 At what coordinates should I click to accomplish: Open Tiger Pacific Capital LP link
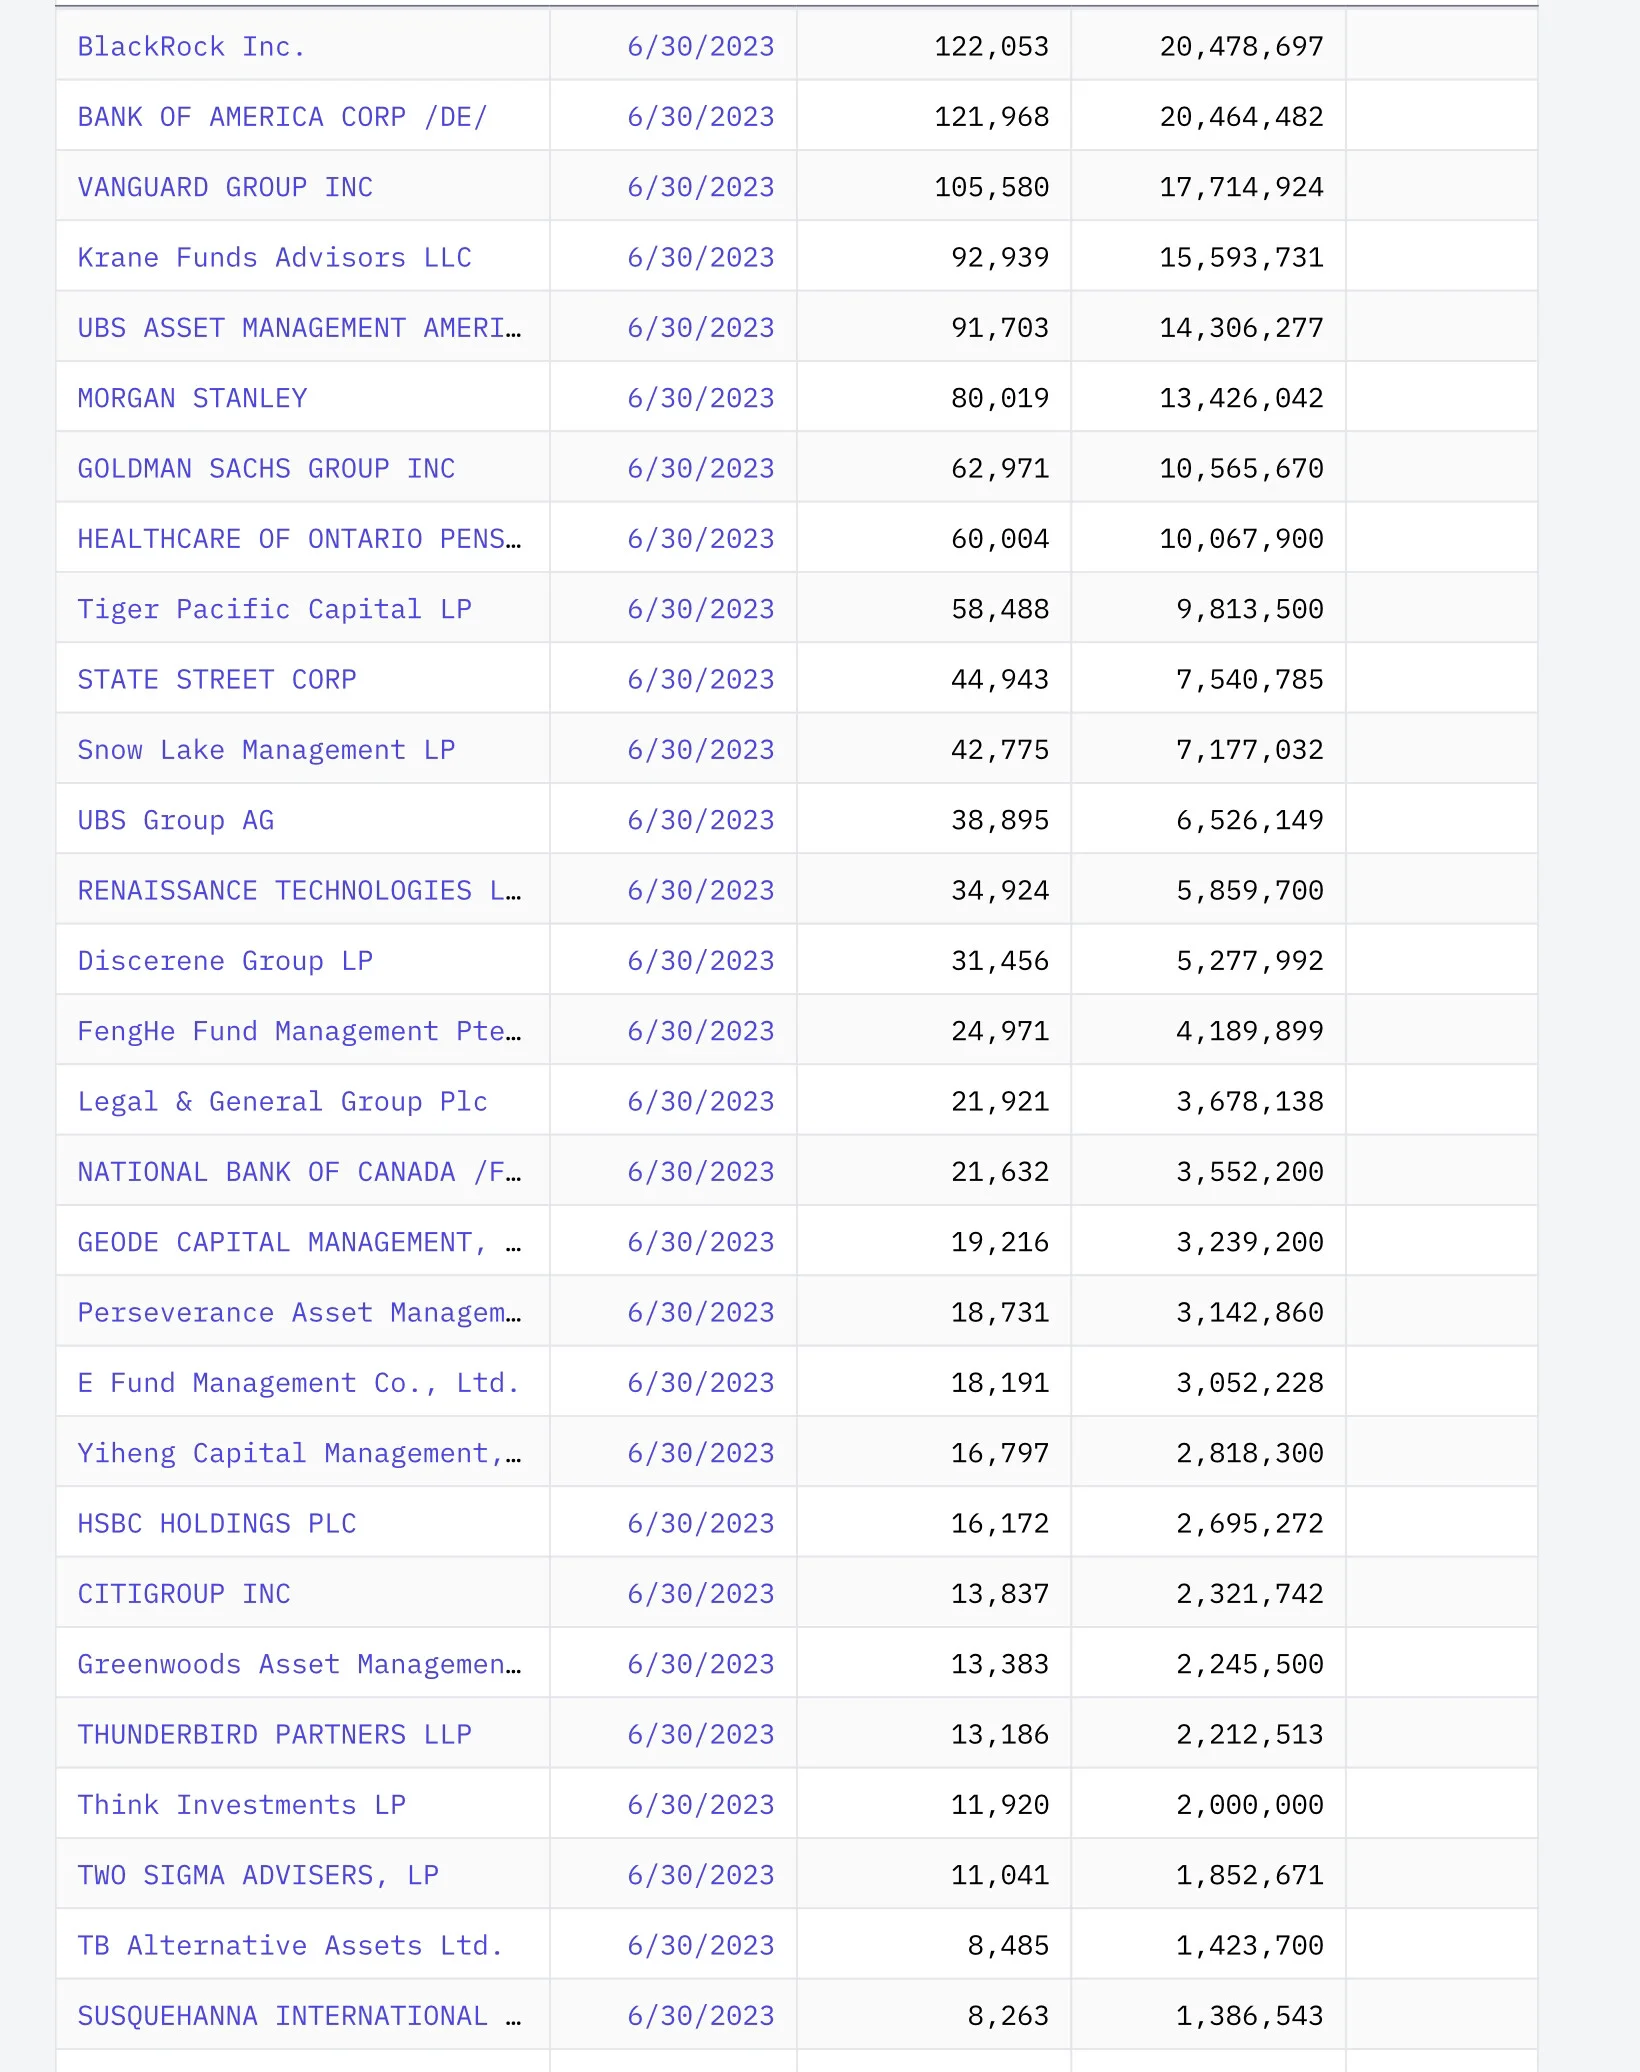point(274,609)
